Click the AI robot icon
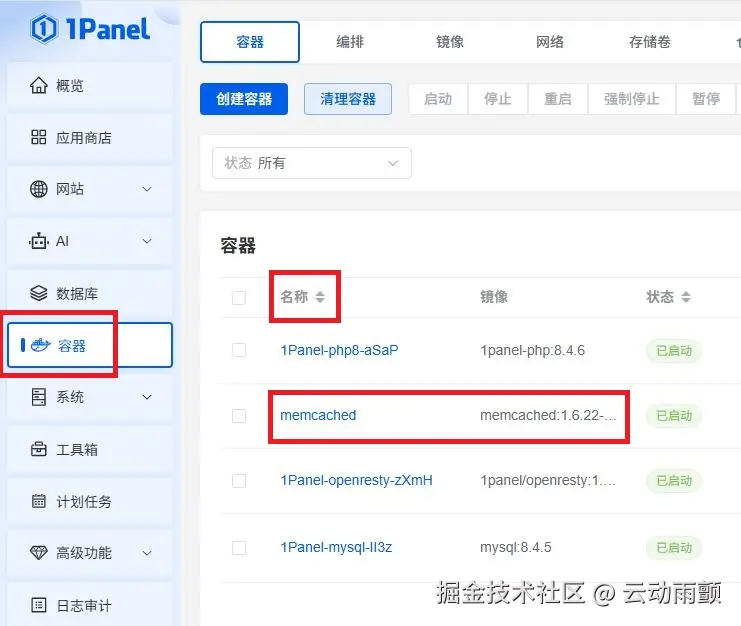The image size is (741, 626). click(39, 241)
